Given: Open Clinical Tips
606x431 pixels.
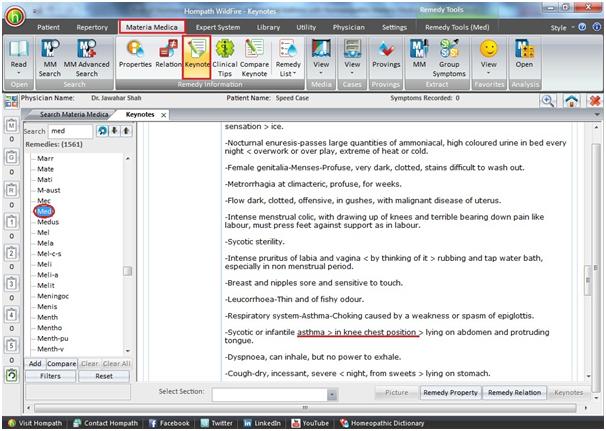Looking at the screenshot, I should (x=225, y=58).
